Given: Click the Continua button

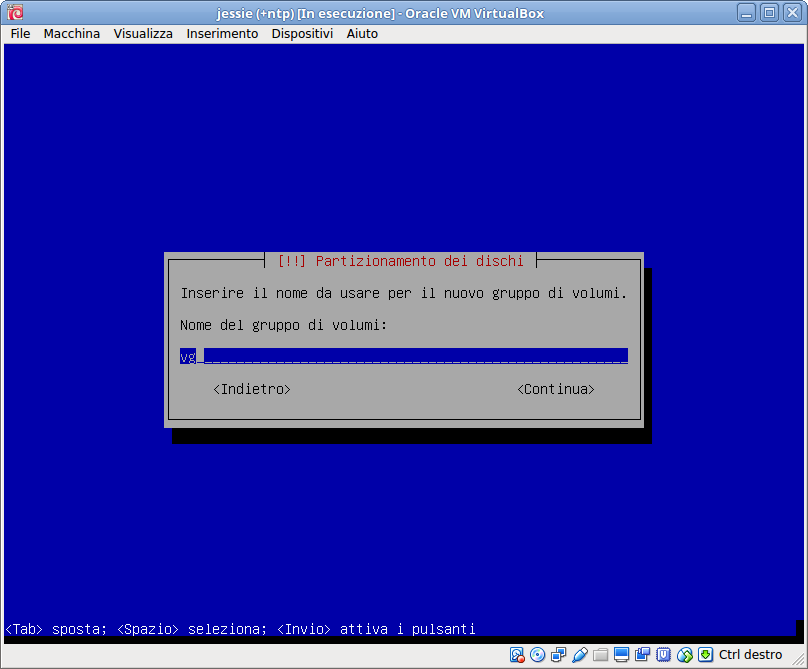Looking at the screenshot, I should (x=556, y=389).
